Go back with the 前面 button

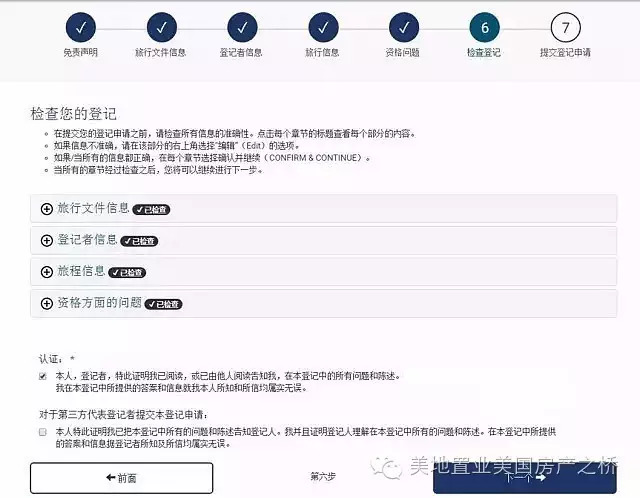pyautogui.click(x=122, y=478)
